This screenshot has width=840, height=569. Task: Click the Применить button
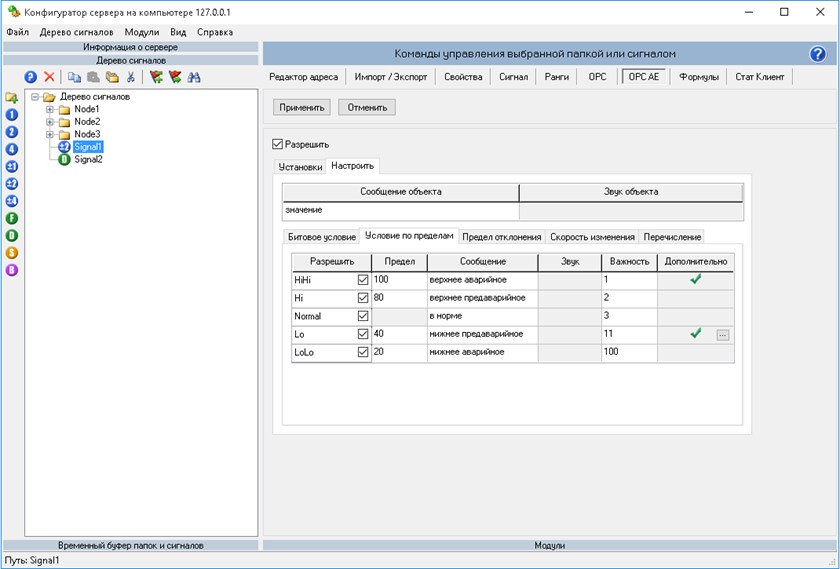301,107
